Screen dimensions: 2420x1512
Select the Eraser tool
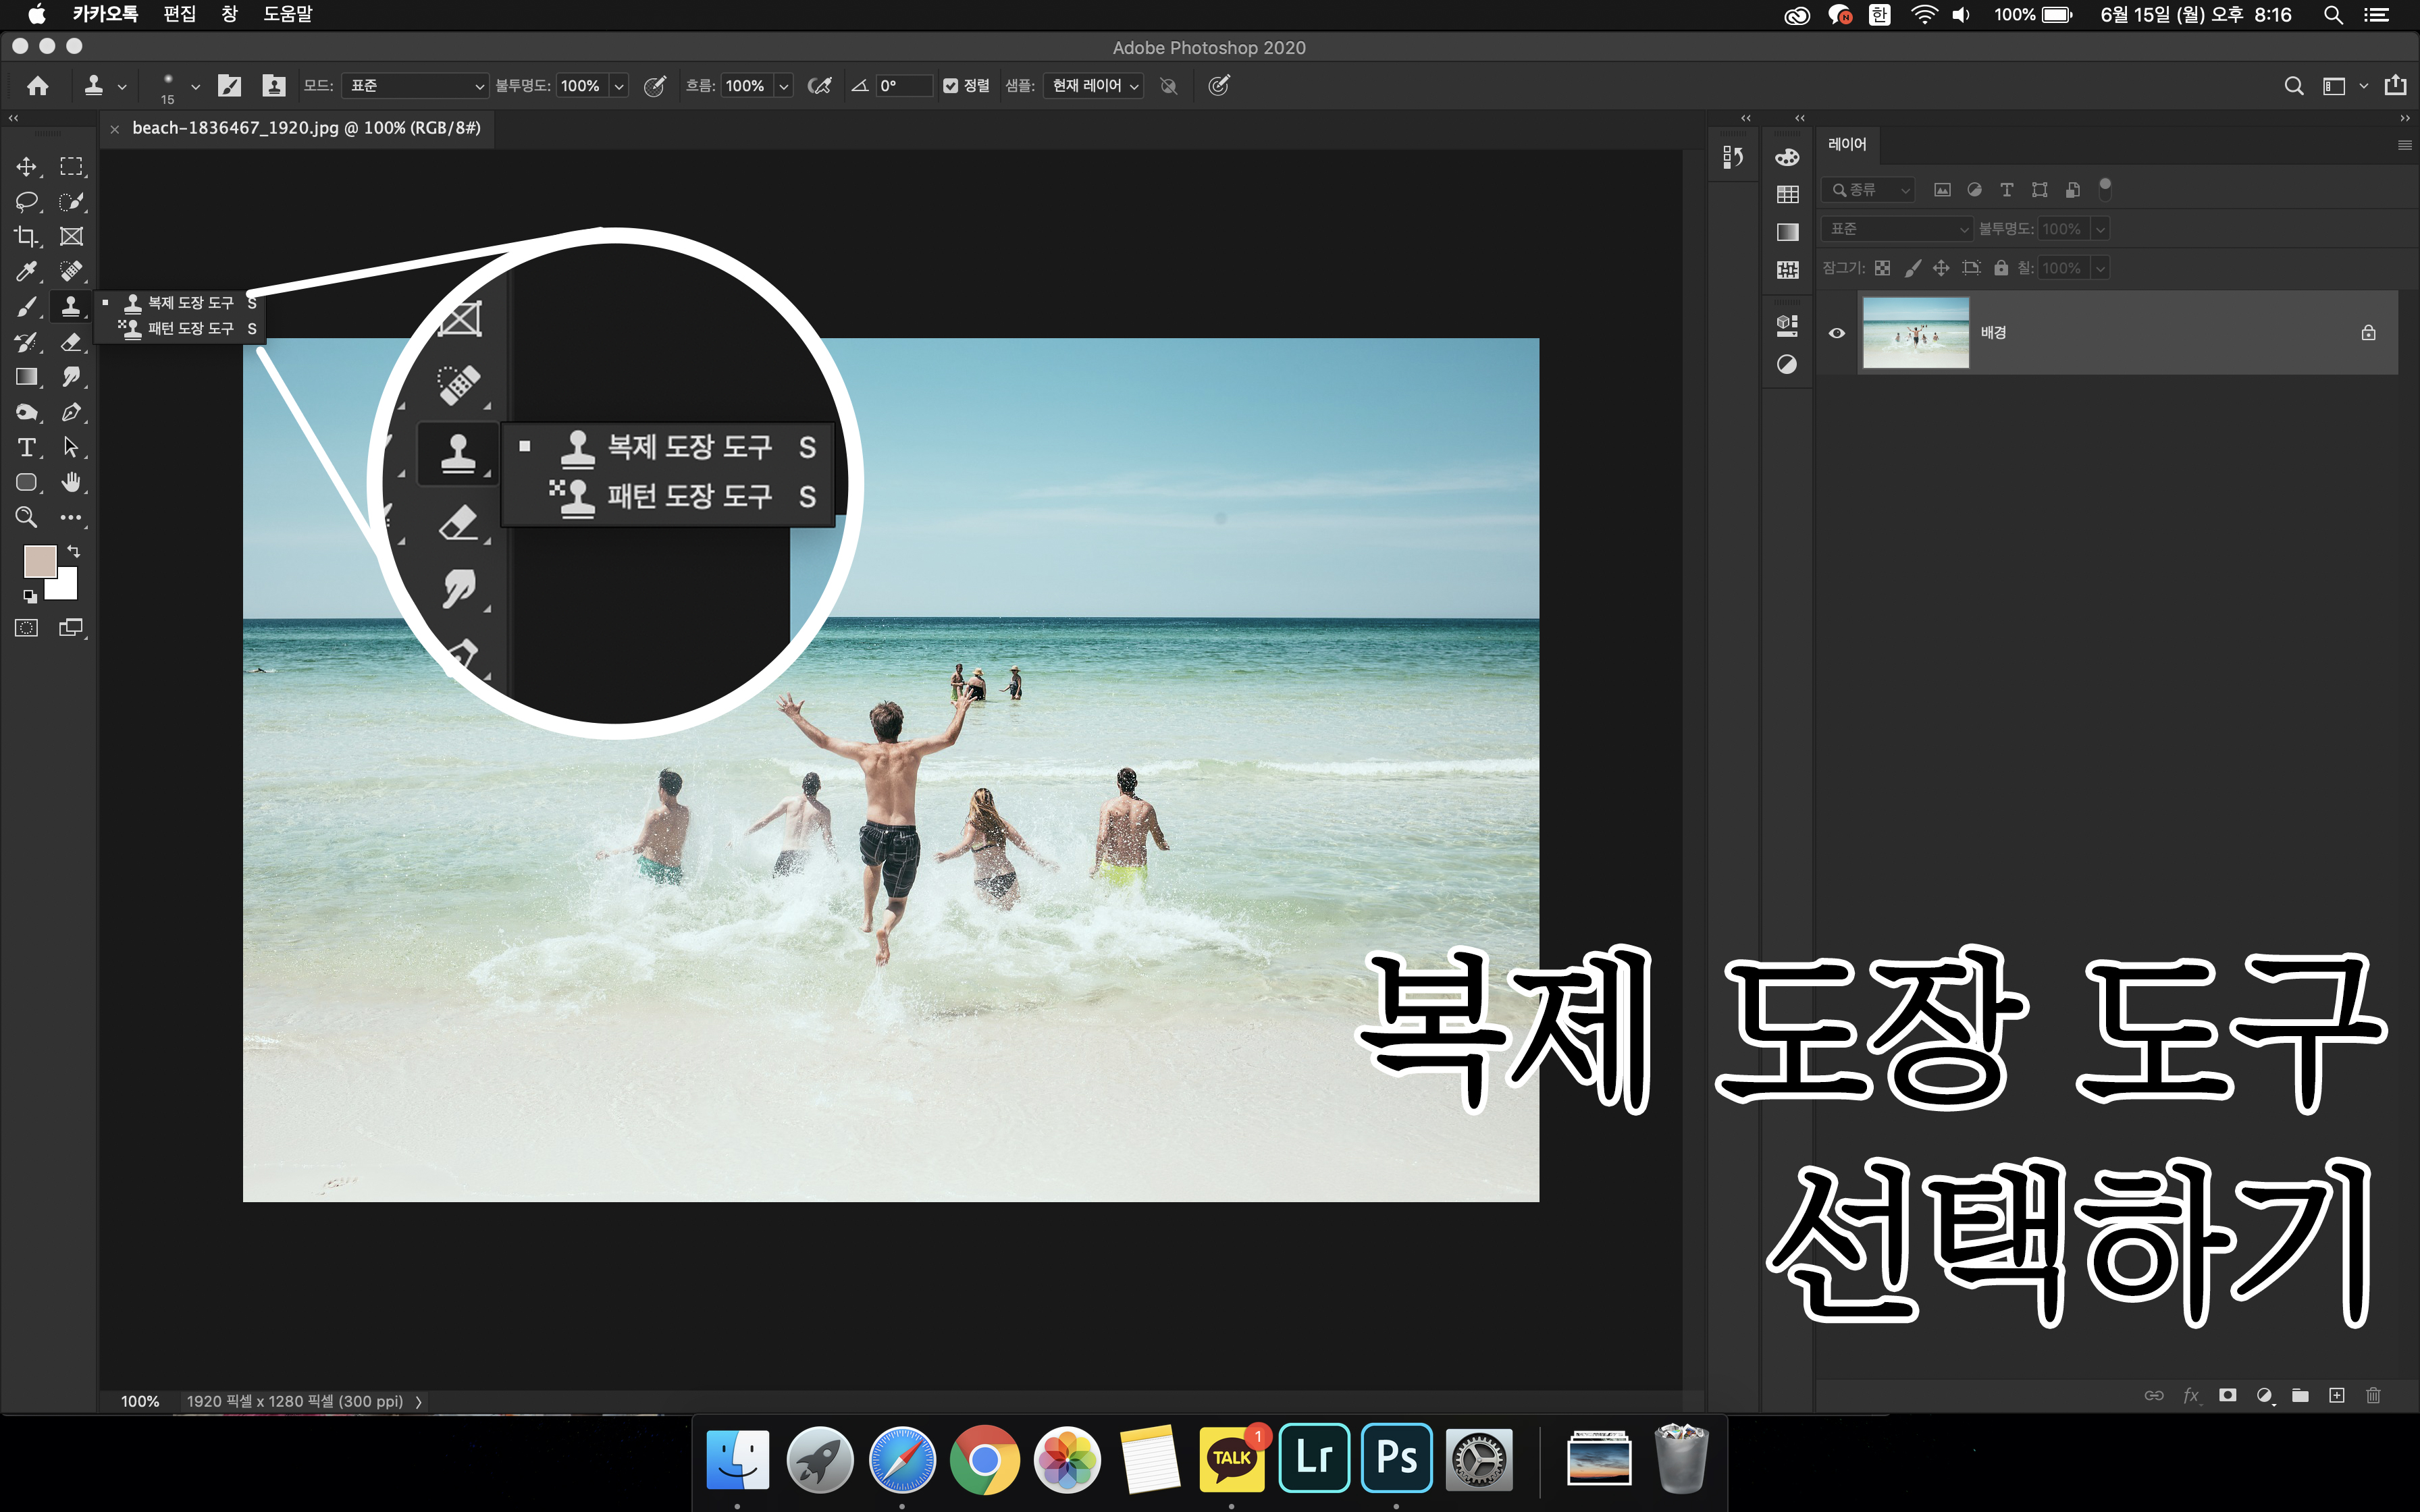70,342
